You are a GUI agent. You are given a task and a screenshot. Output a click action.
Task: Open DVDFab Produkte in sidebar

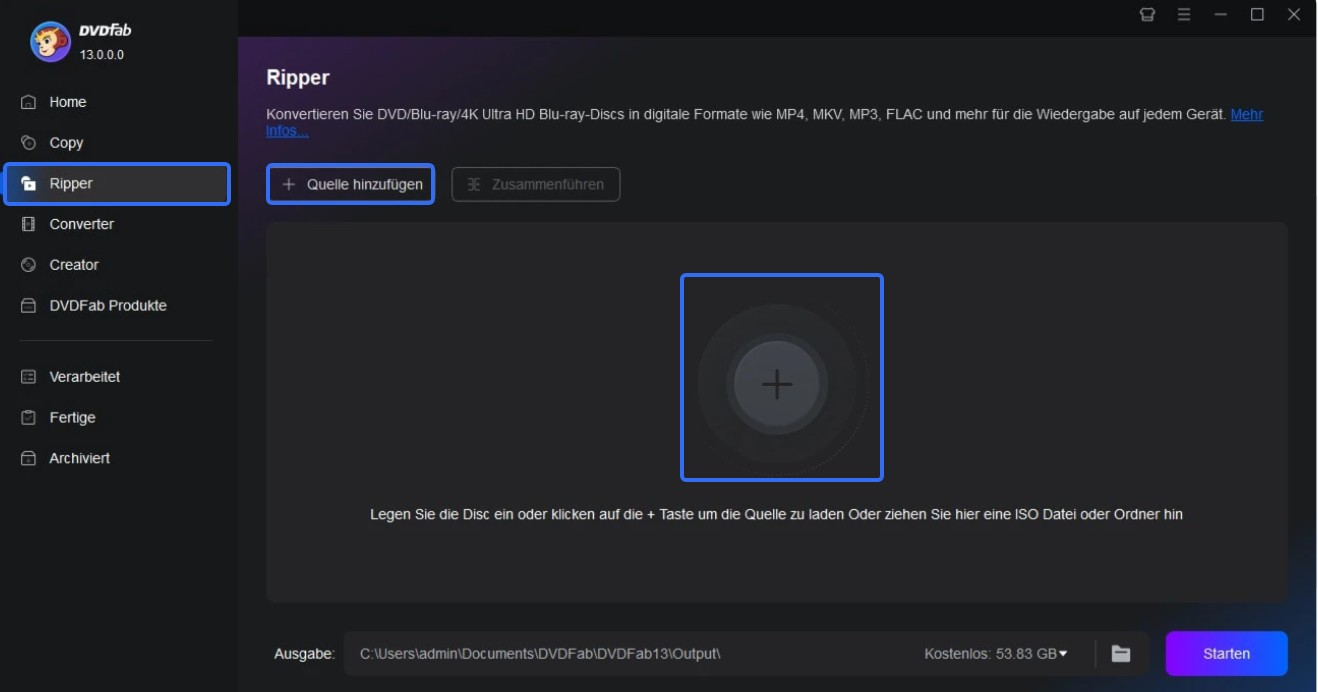(x=118, y=306)
